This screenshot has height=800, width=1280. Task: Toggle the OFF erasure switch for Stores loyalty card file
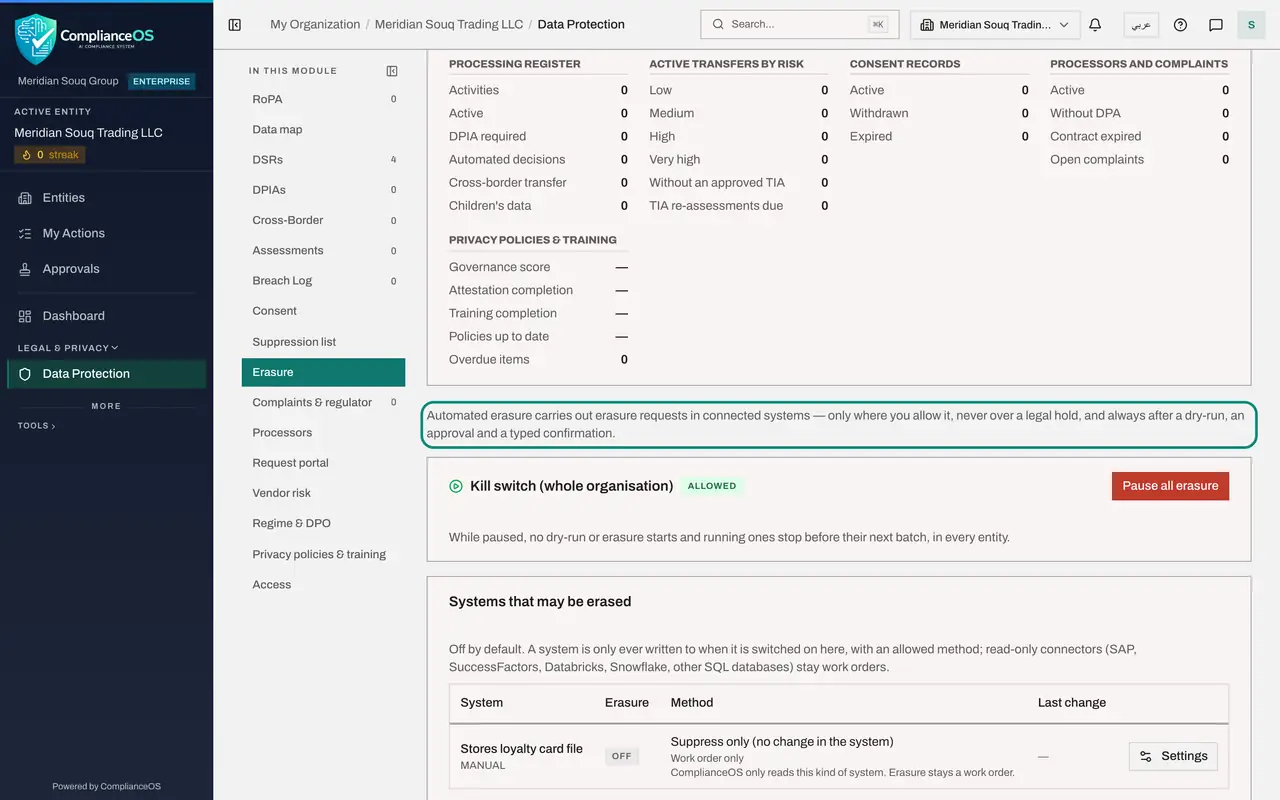pyautogui.click(x=622, y=756)
